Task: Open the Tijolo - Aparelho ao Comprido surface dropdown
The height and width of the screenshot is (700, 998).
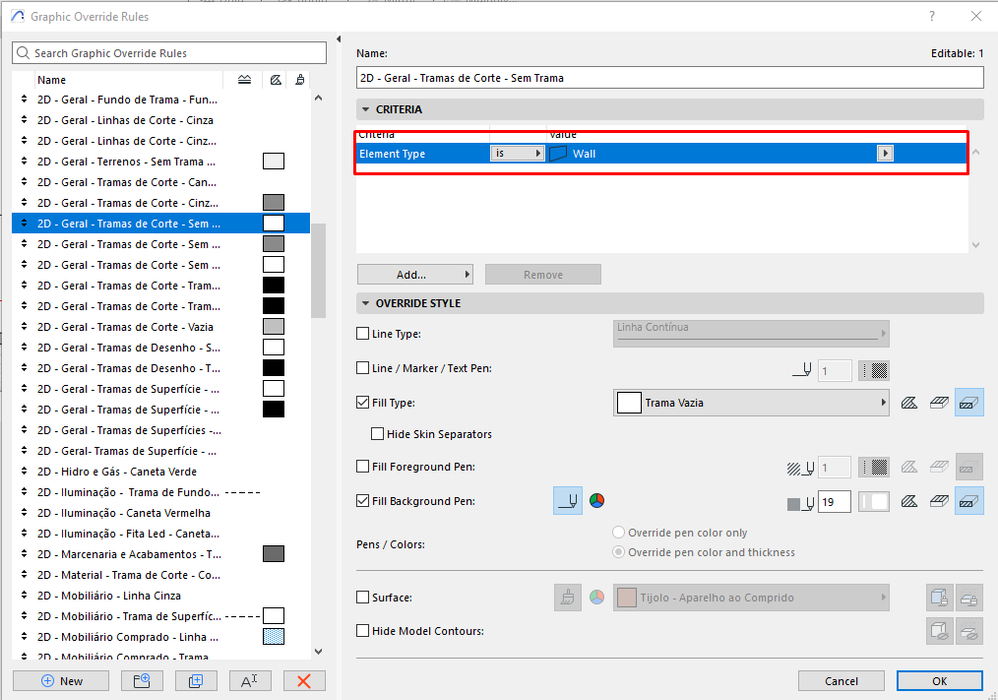Action: point(751,598)
